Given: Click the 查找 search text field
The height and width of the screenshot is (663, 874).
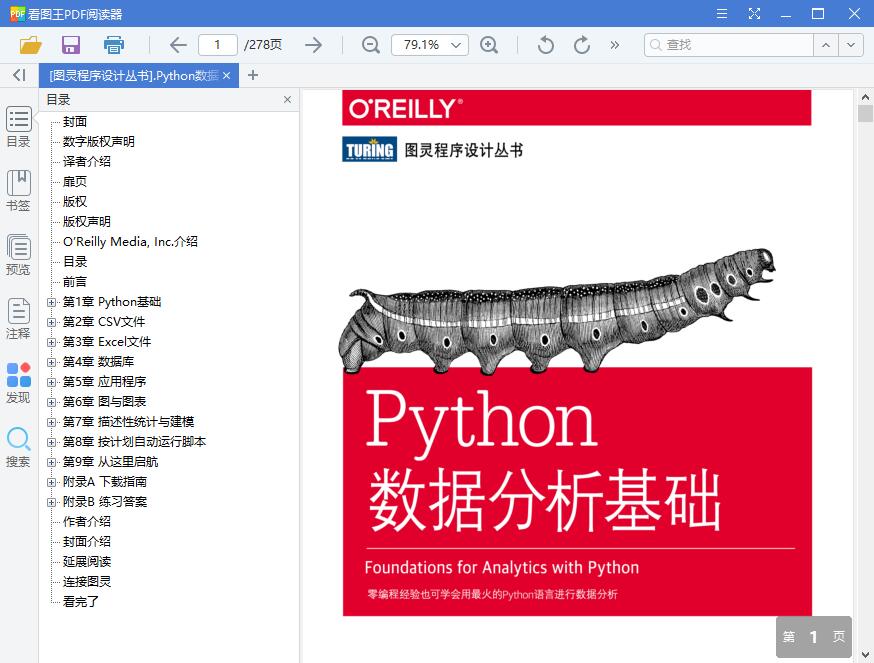Looking at the screenshot, I should (x=729, y=45).
